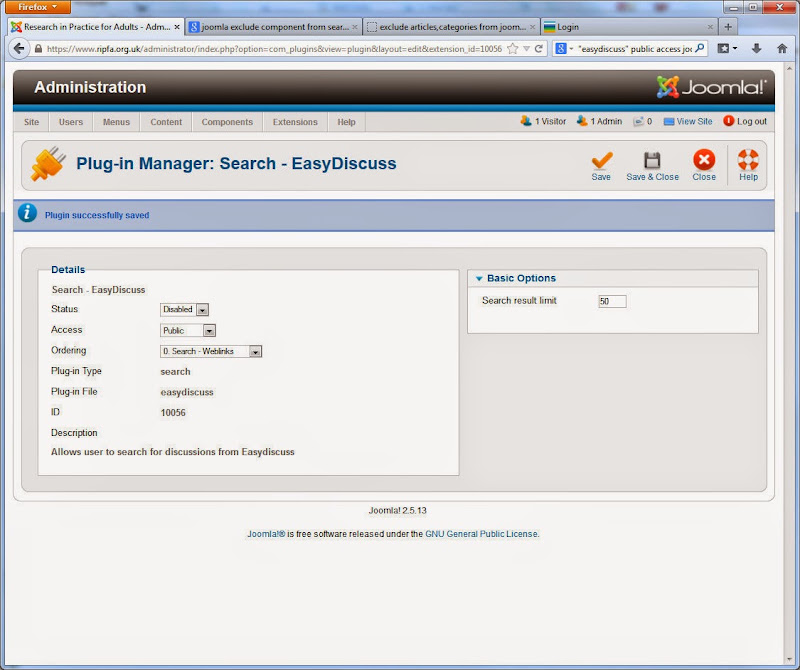800x670 pixels.
Task: Click the Save & Close floppy icon
Action: (x=652, y=160)
